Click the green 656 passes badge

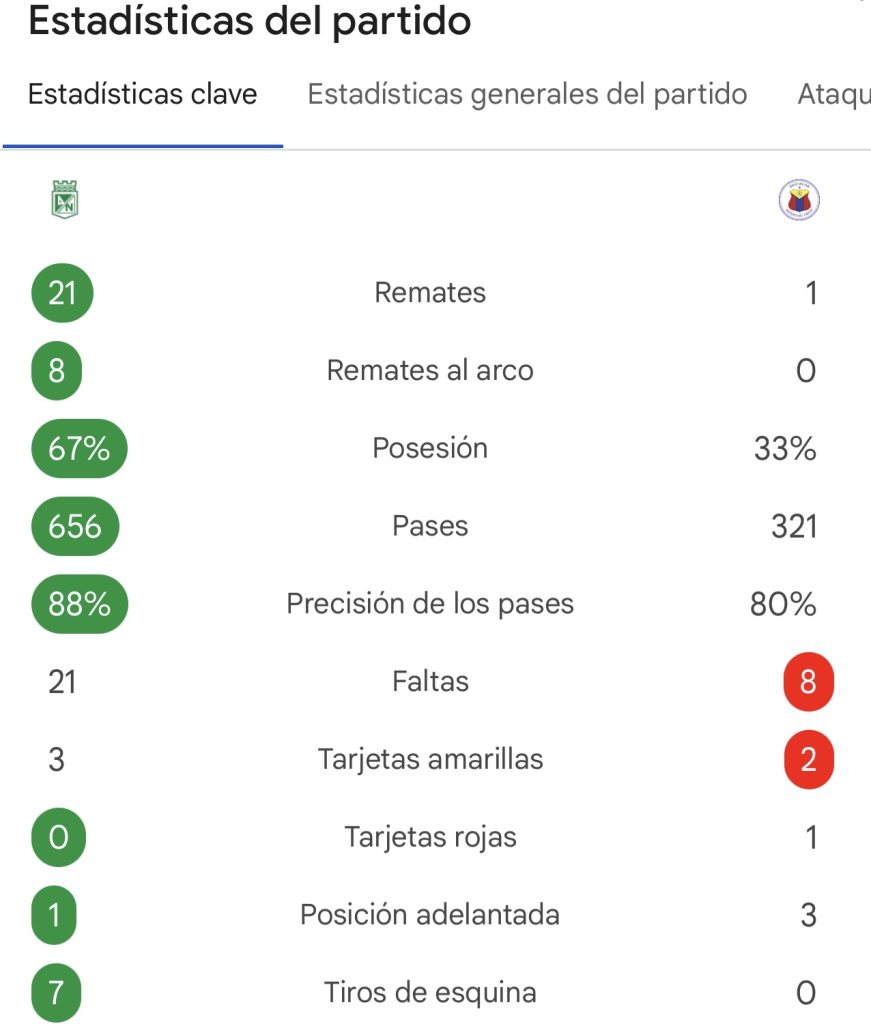(x=75, y=526)
